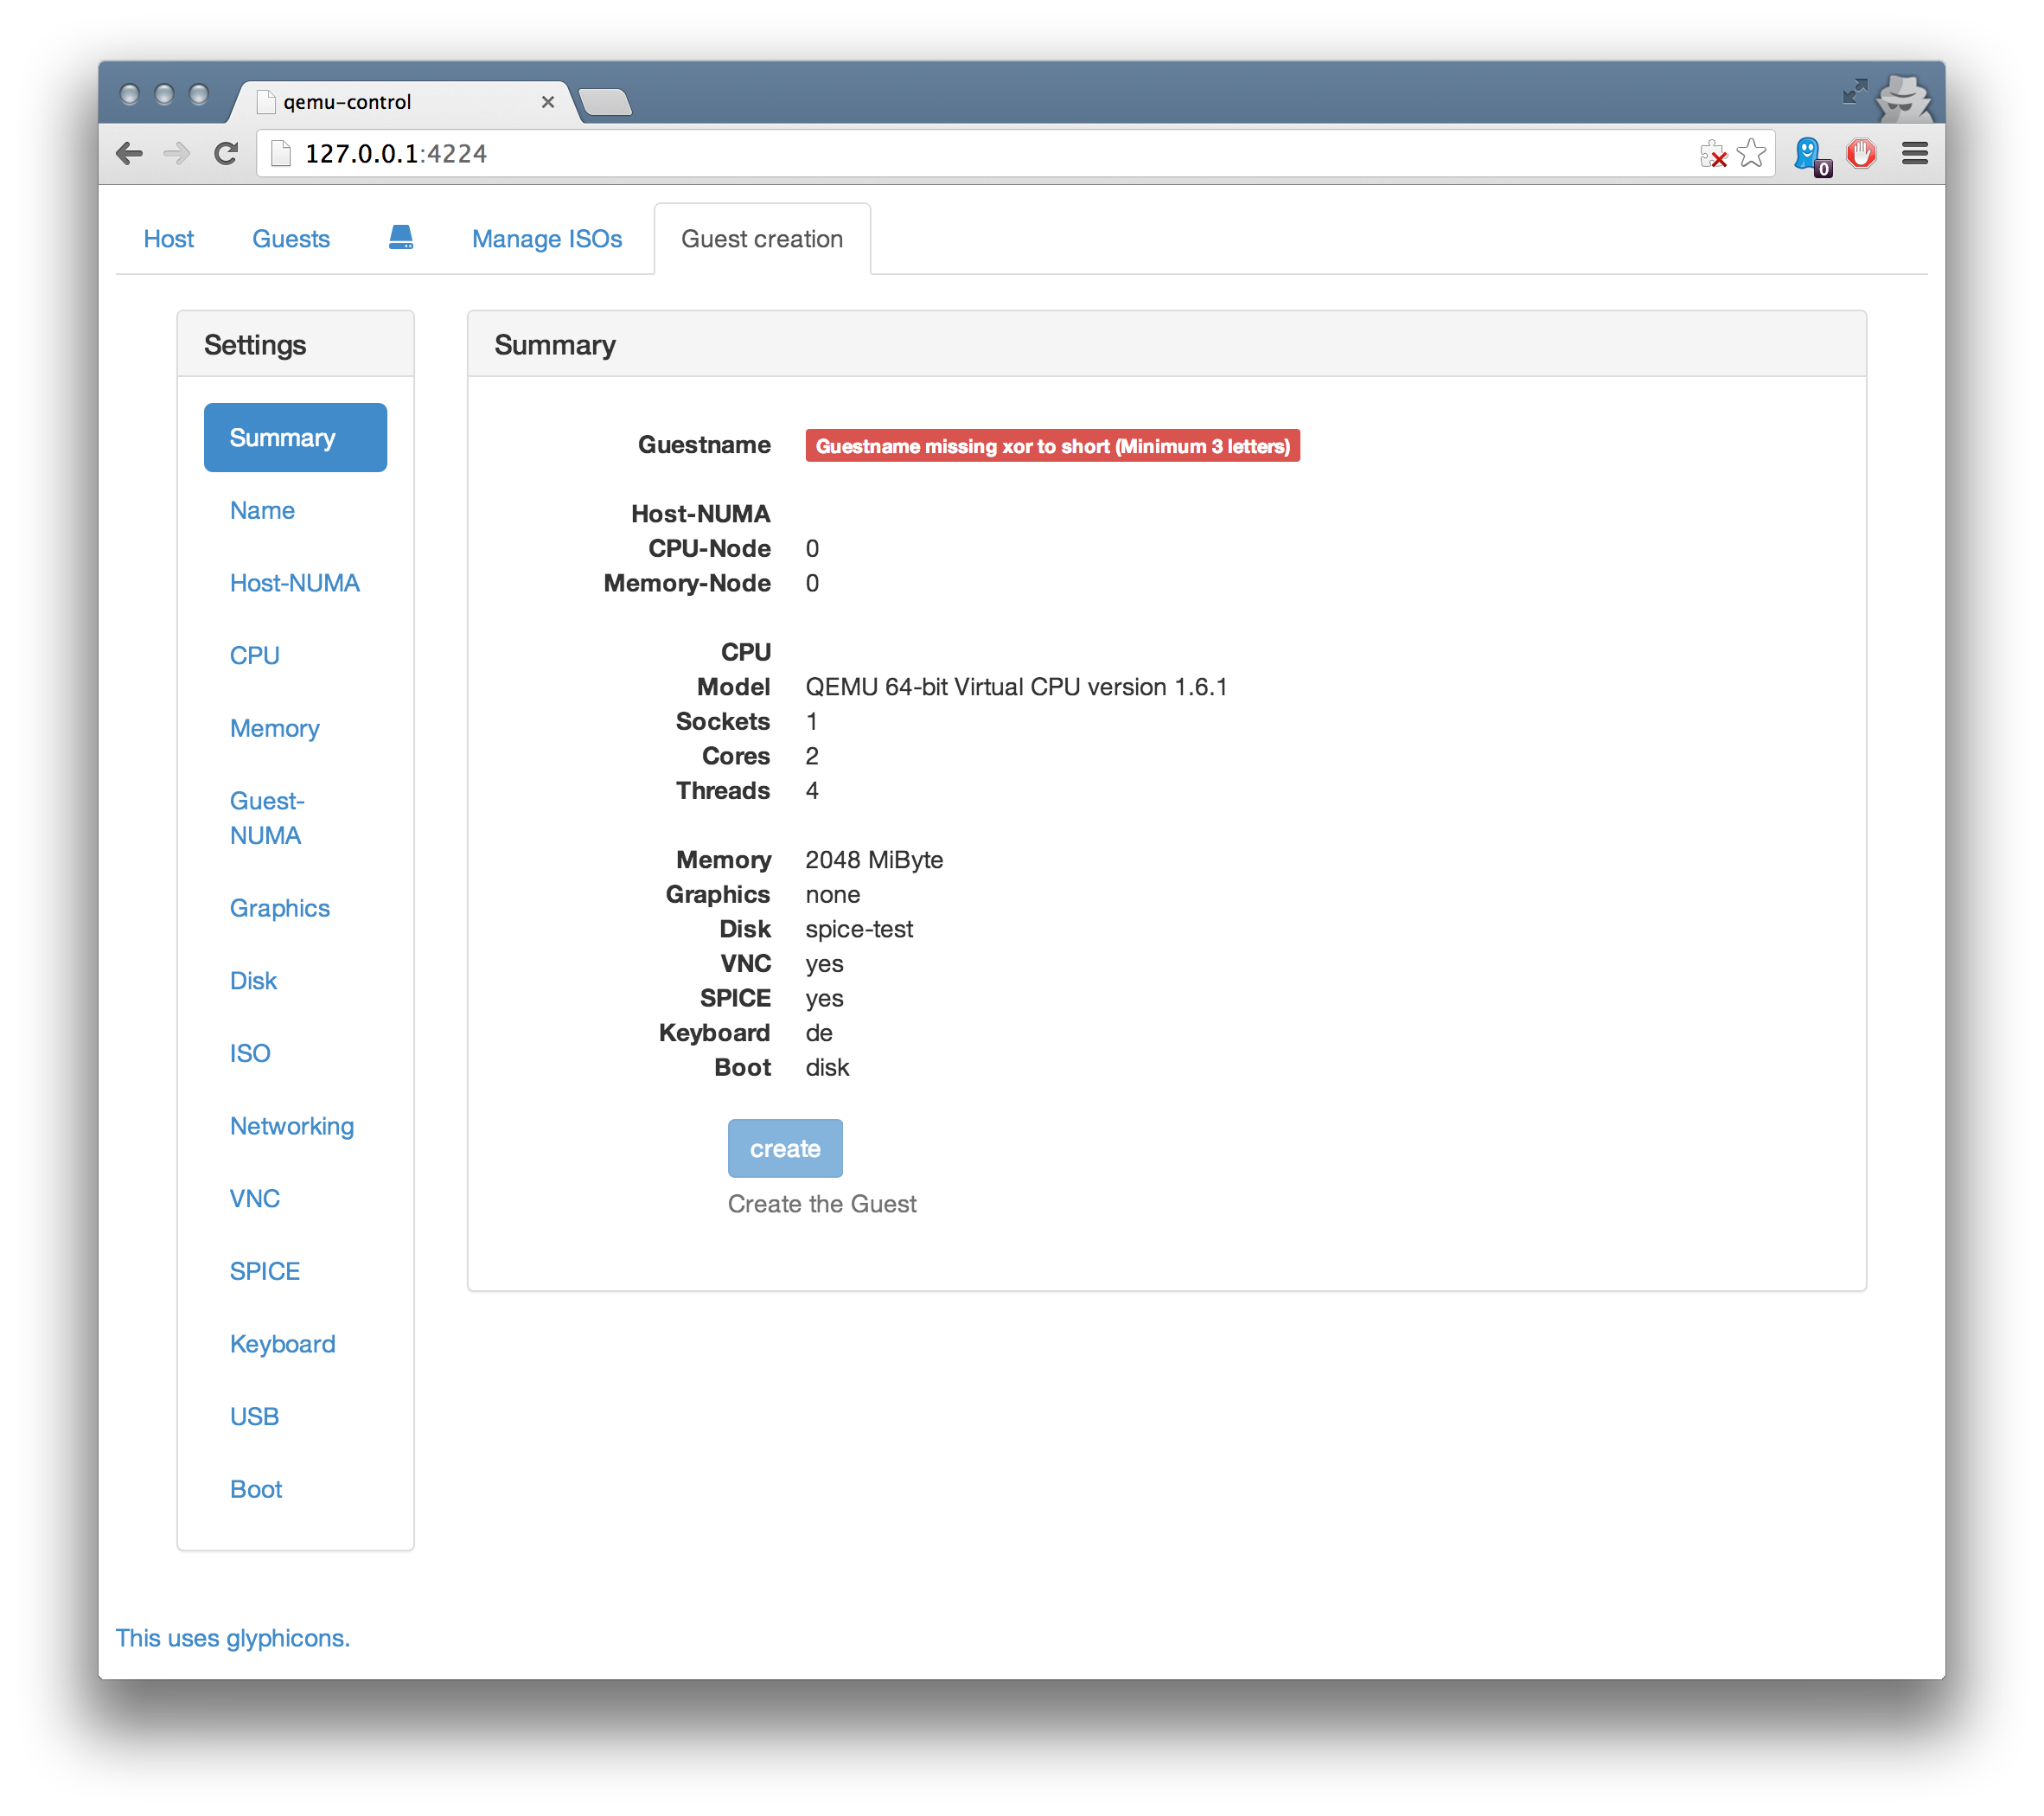Viewport: 2044px width, 1816px height.
Task: Bookmark page with star icon
Action: 1751,153
